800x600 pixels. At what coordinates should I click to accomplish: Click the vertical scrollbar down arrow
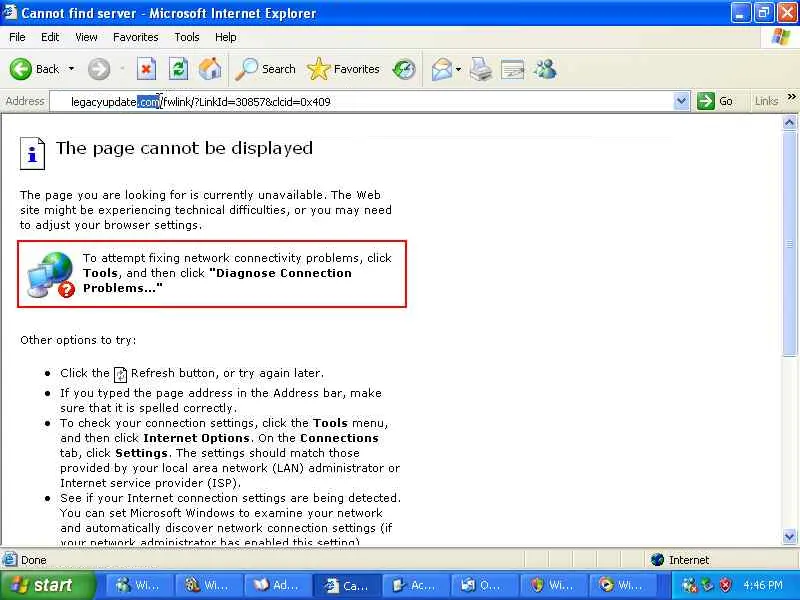(x=789, y=536)
